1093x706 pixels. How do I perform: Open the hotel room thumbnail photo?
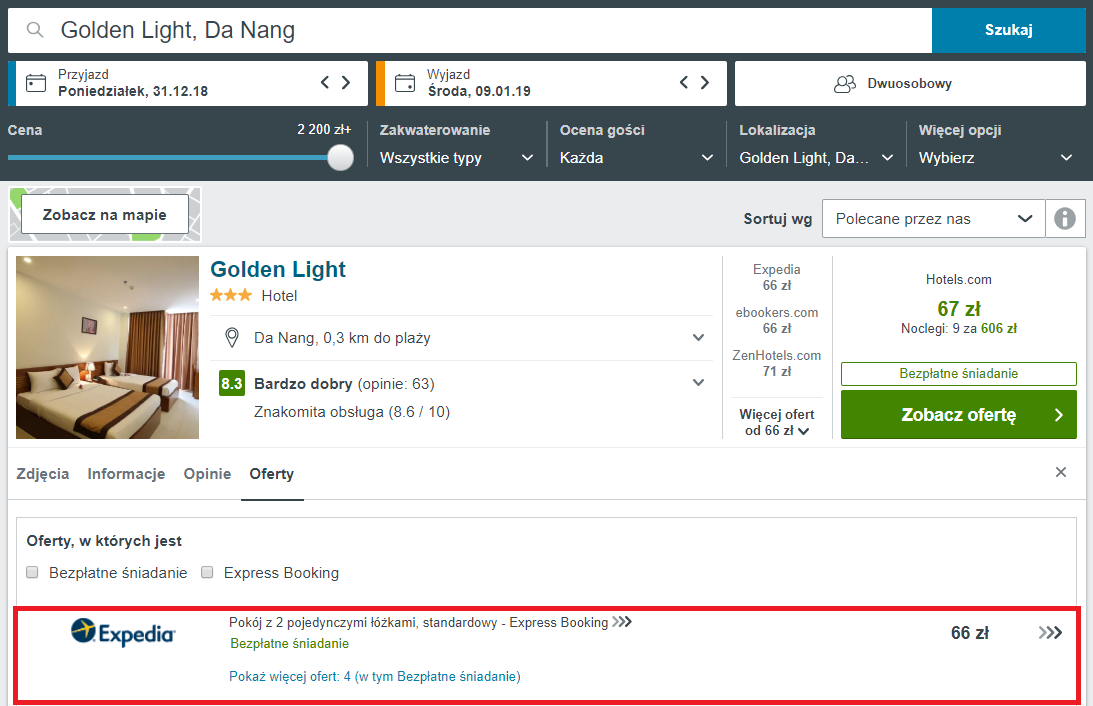coord(107,347)
